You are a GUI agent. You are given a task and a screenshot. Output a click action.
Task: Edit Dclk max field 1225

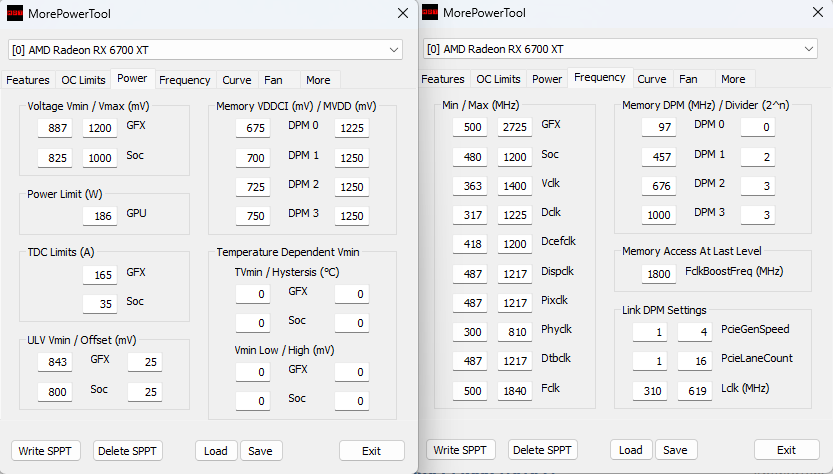coord(515,215)
